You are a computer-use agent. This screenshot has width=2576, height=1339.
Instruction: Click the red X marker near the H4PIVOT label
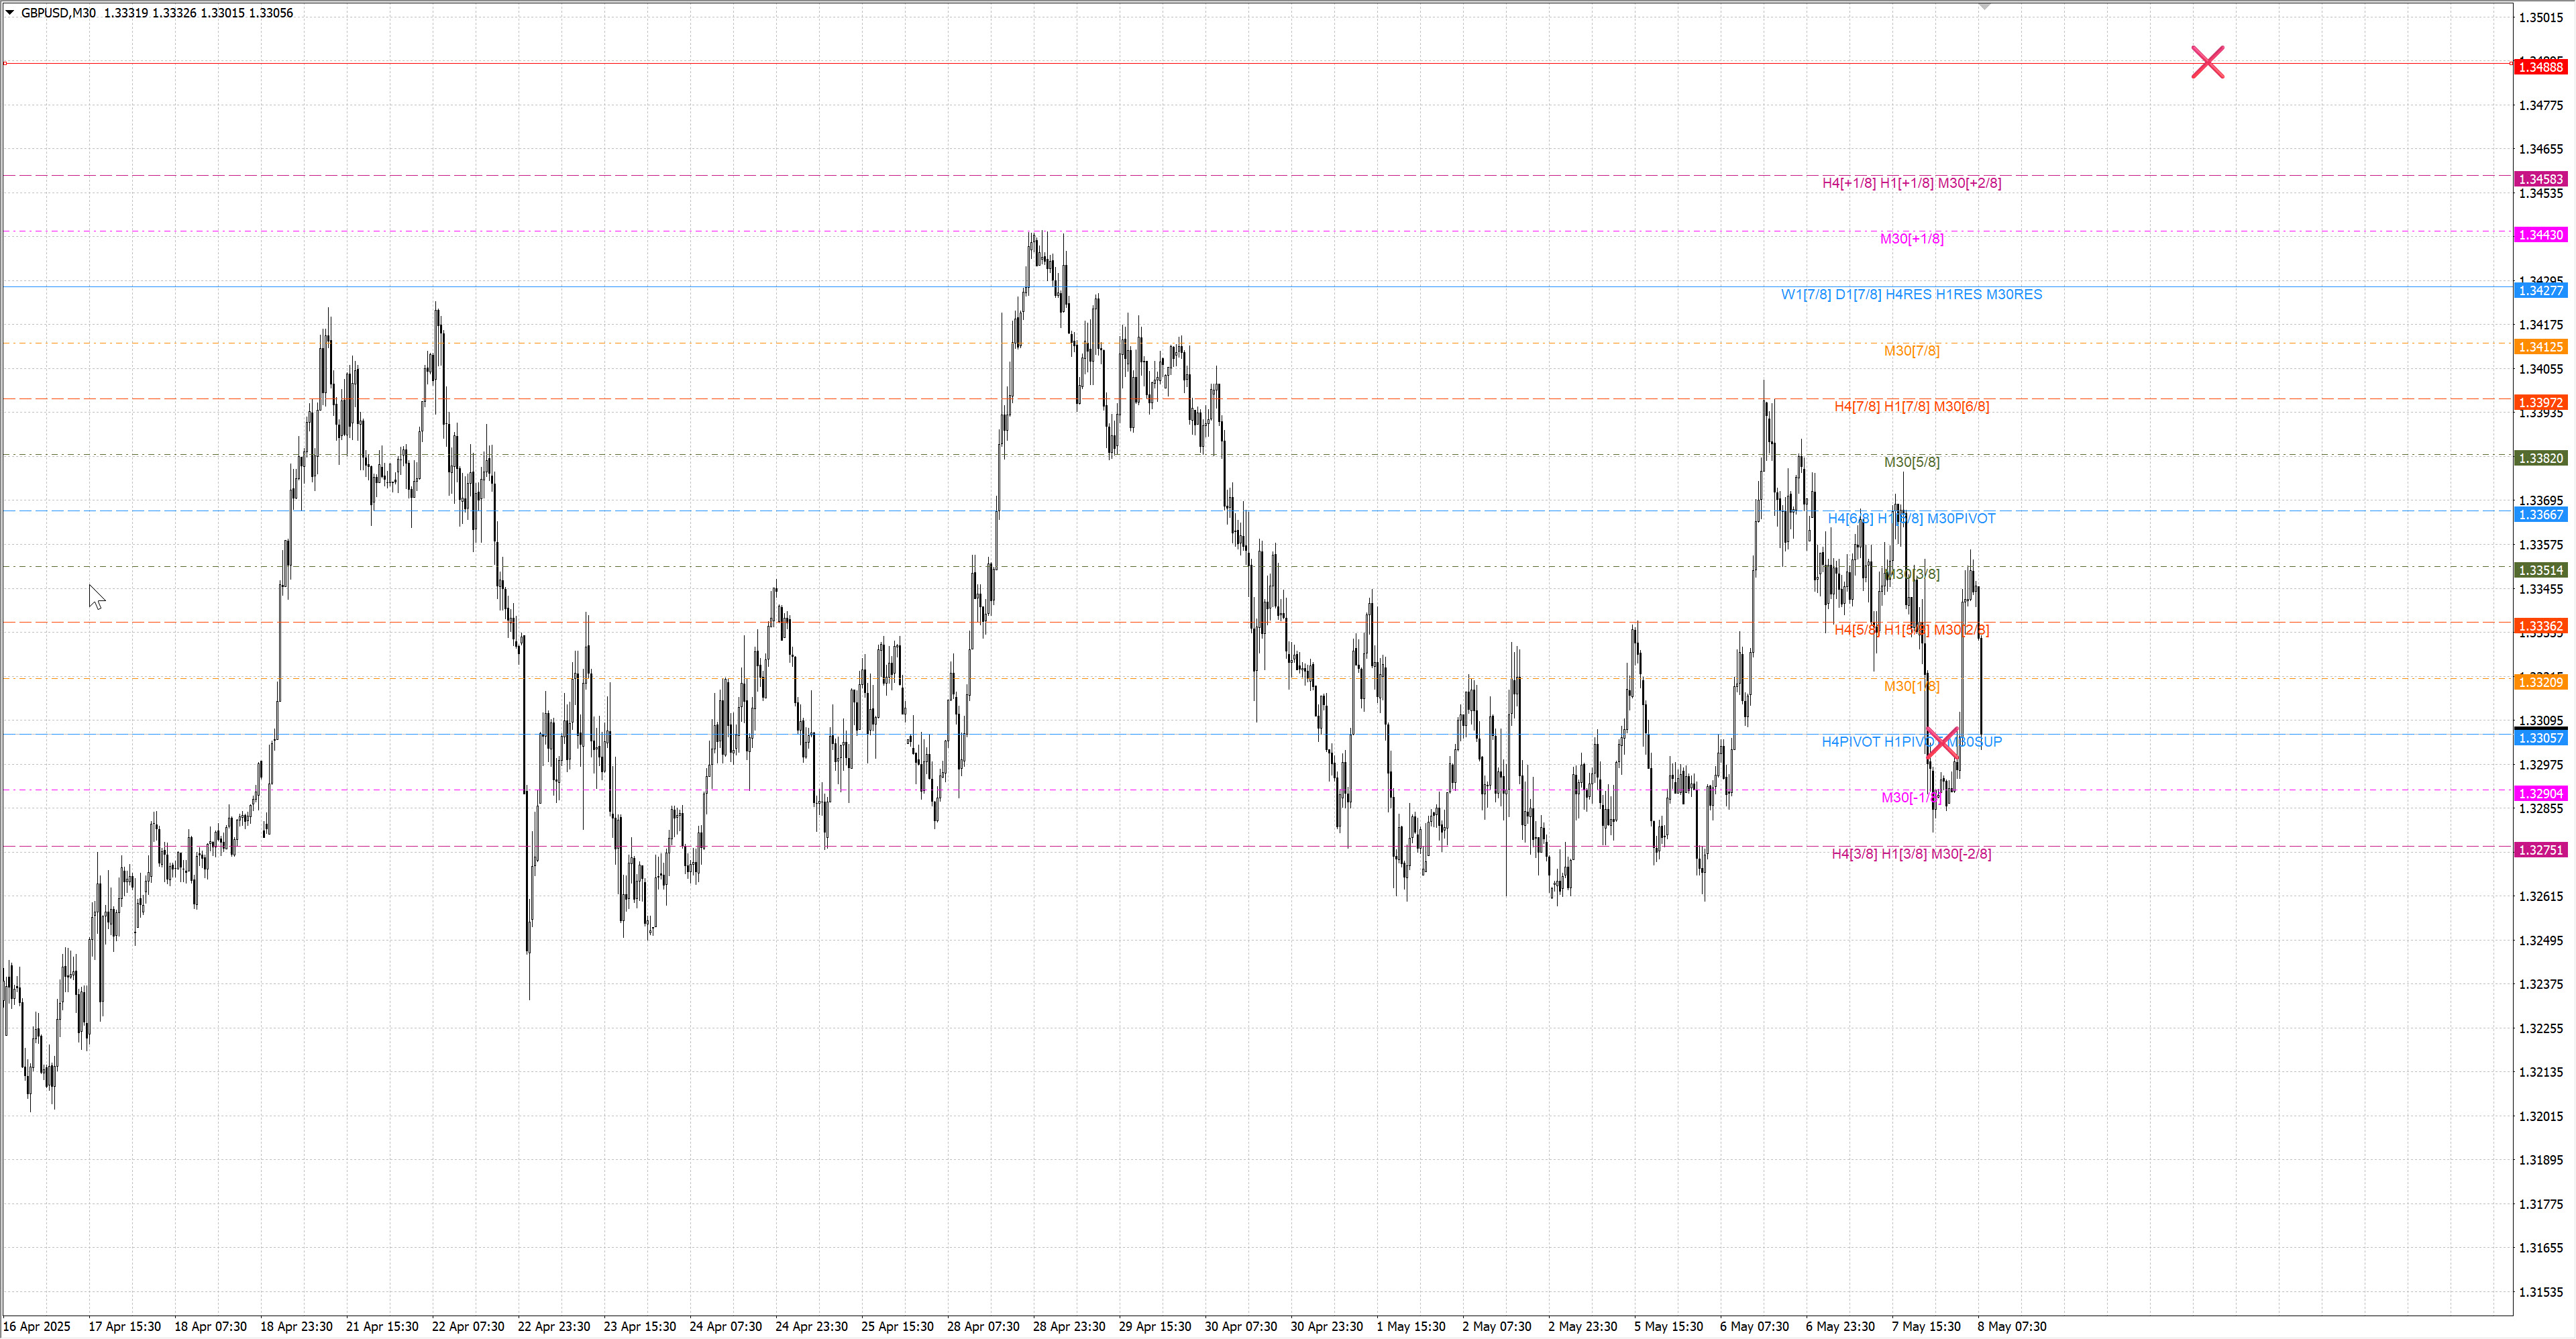[x=1942, y=743]
